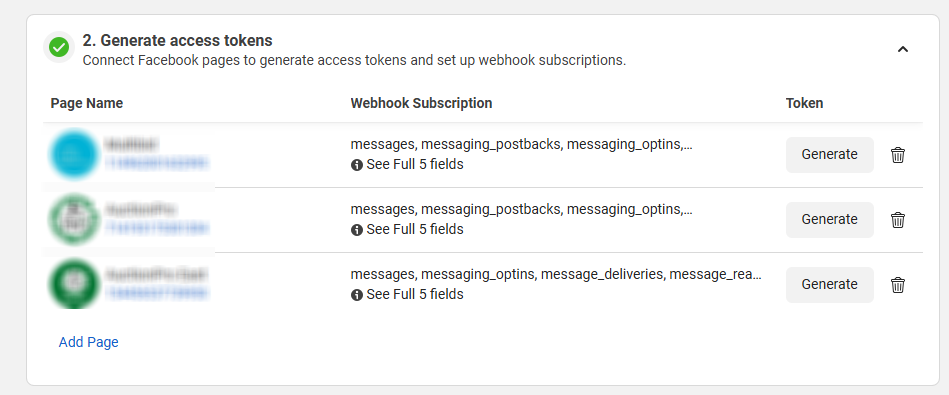Delete the first connected page with trash icon

[898, 155]
